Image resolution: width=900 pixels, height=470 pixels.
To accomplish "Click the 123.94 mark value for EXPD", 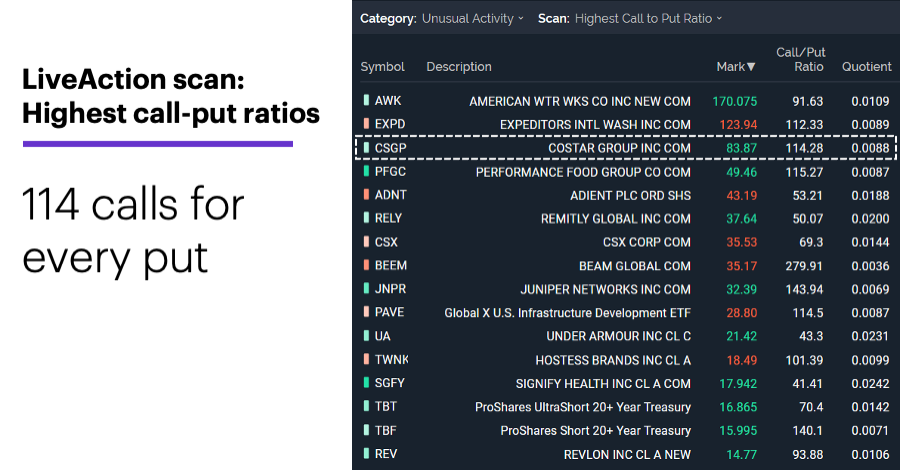I will pyautogui.click(x=738, y=125).
